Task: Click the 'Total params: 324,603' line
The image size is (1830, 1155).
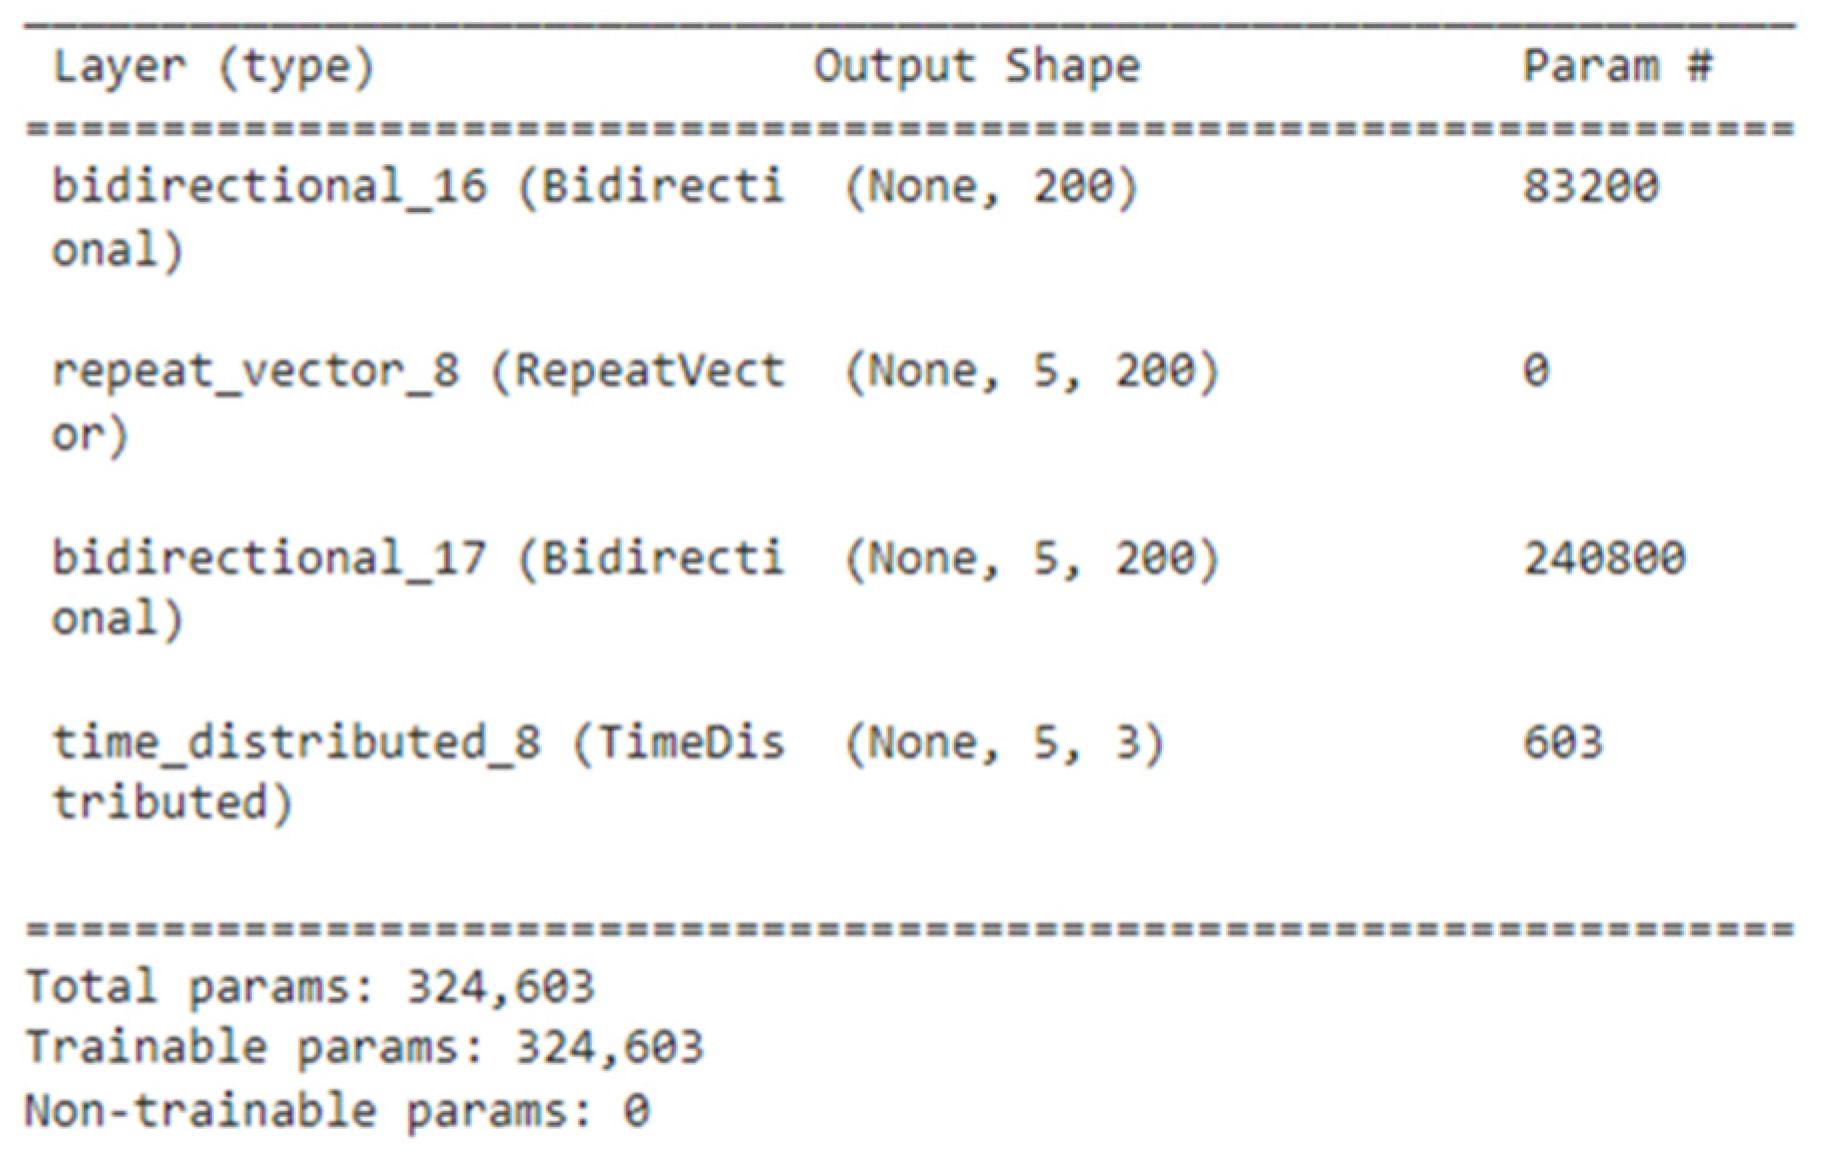Action: (310, 987)
